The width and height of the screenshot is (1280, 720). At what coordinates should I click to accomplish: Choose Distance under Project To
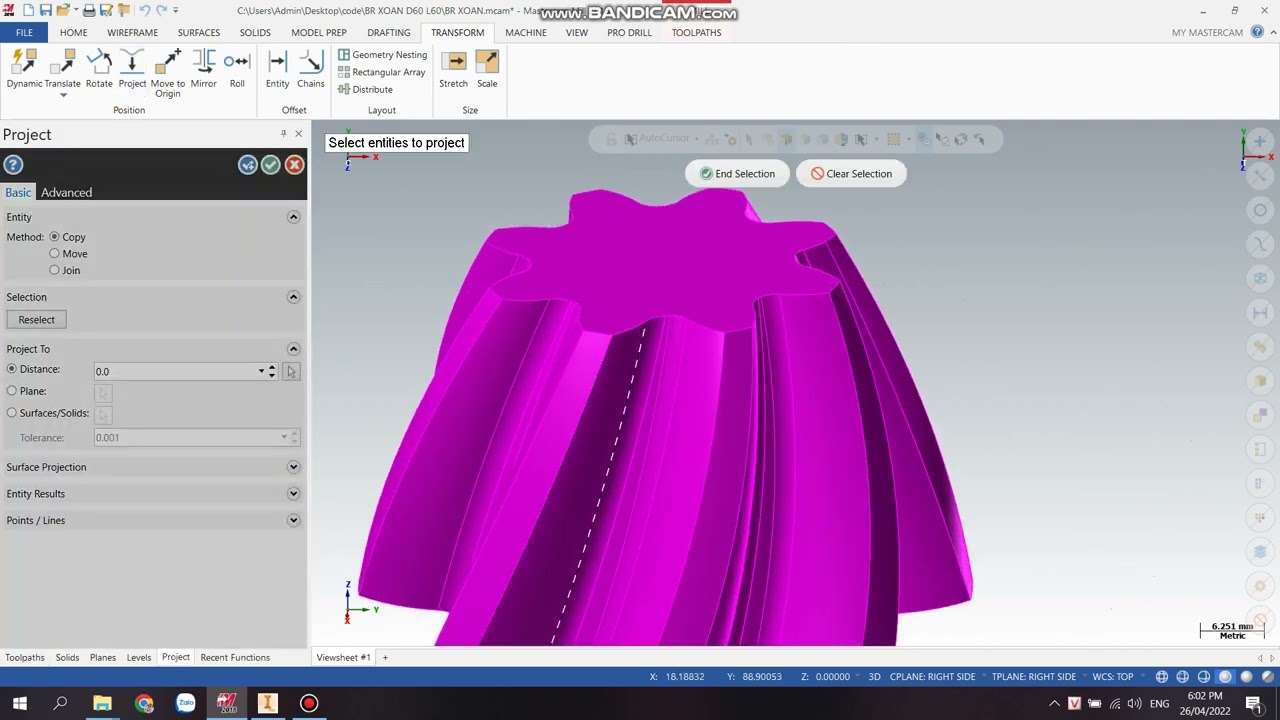tap(12, 369)
